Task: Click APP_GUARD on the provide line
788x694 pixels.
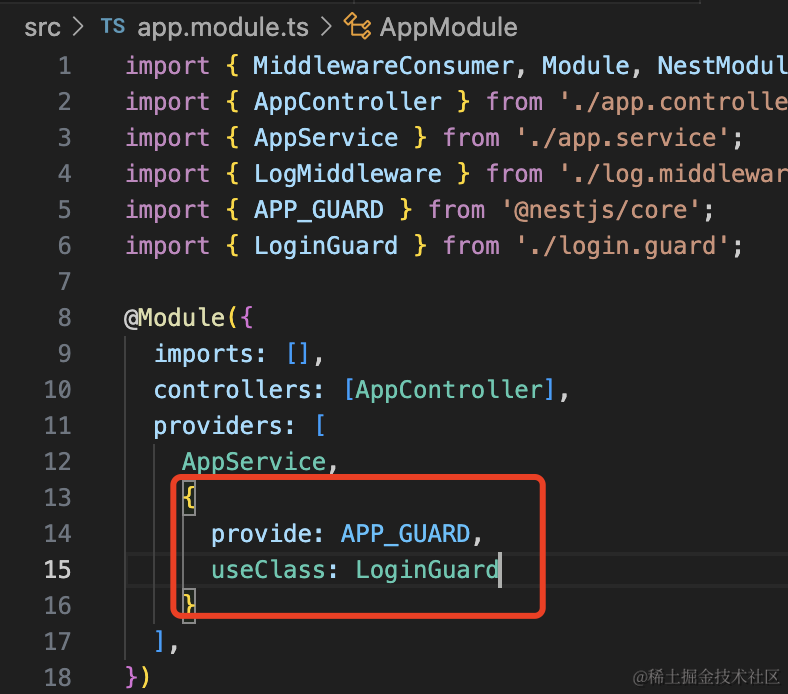Action: 405,534
